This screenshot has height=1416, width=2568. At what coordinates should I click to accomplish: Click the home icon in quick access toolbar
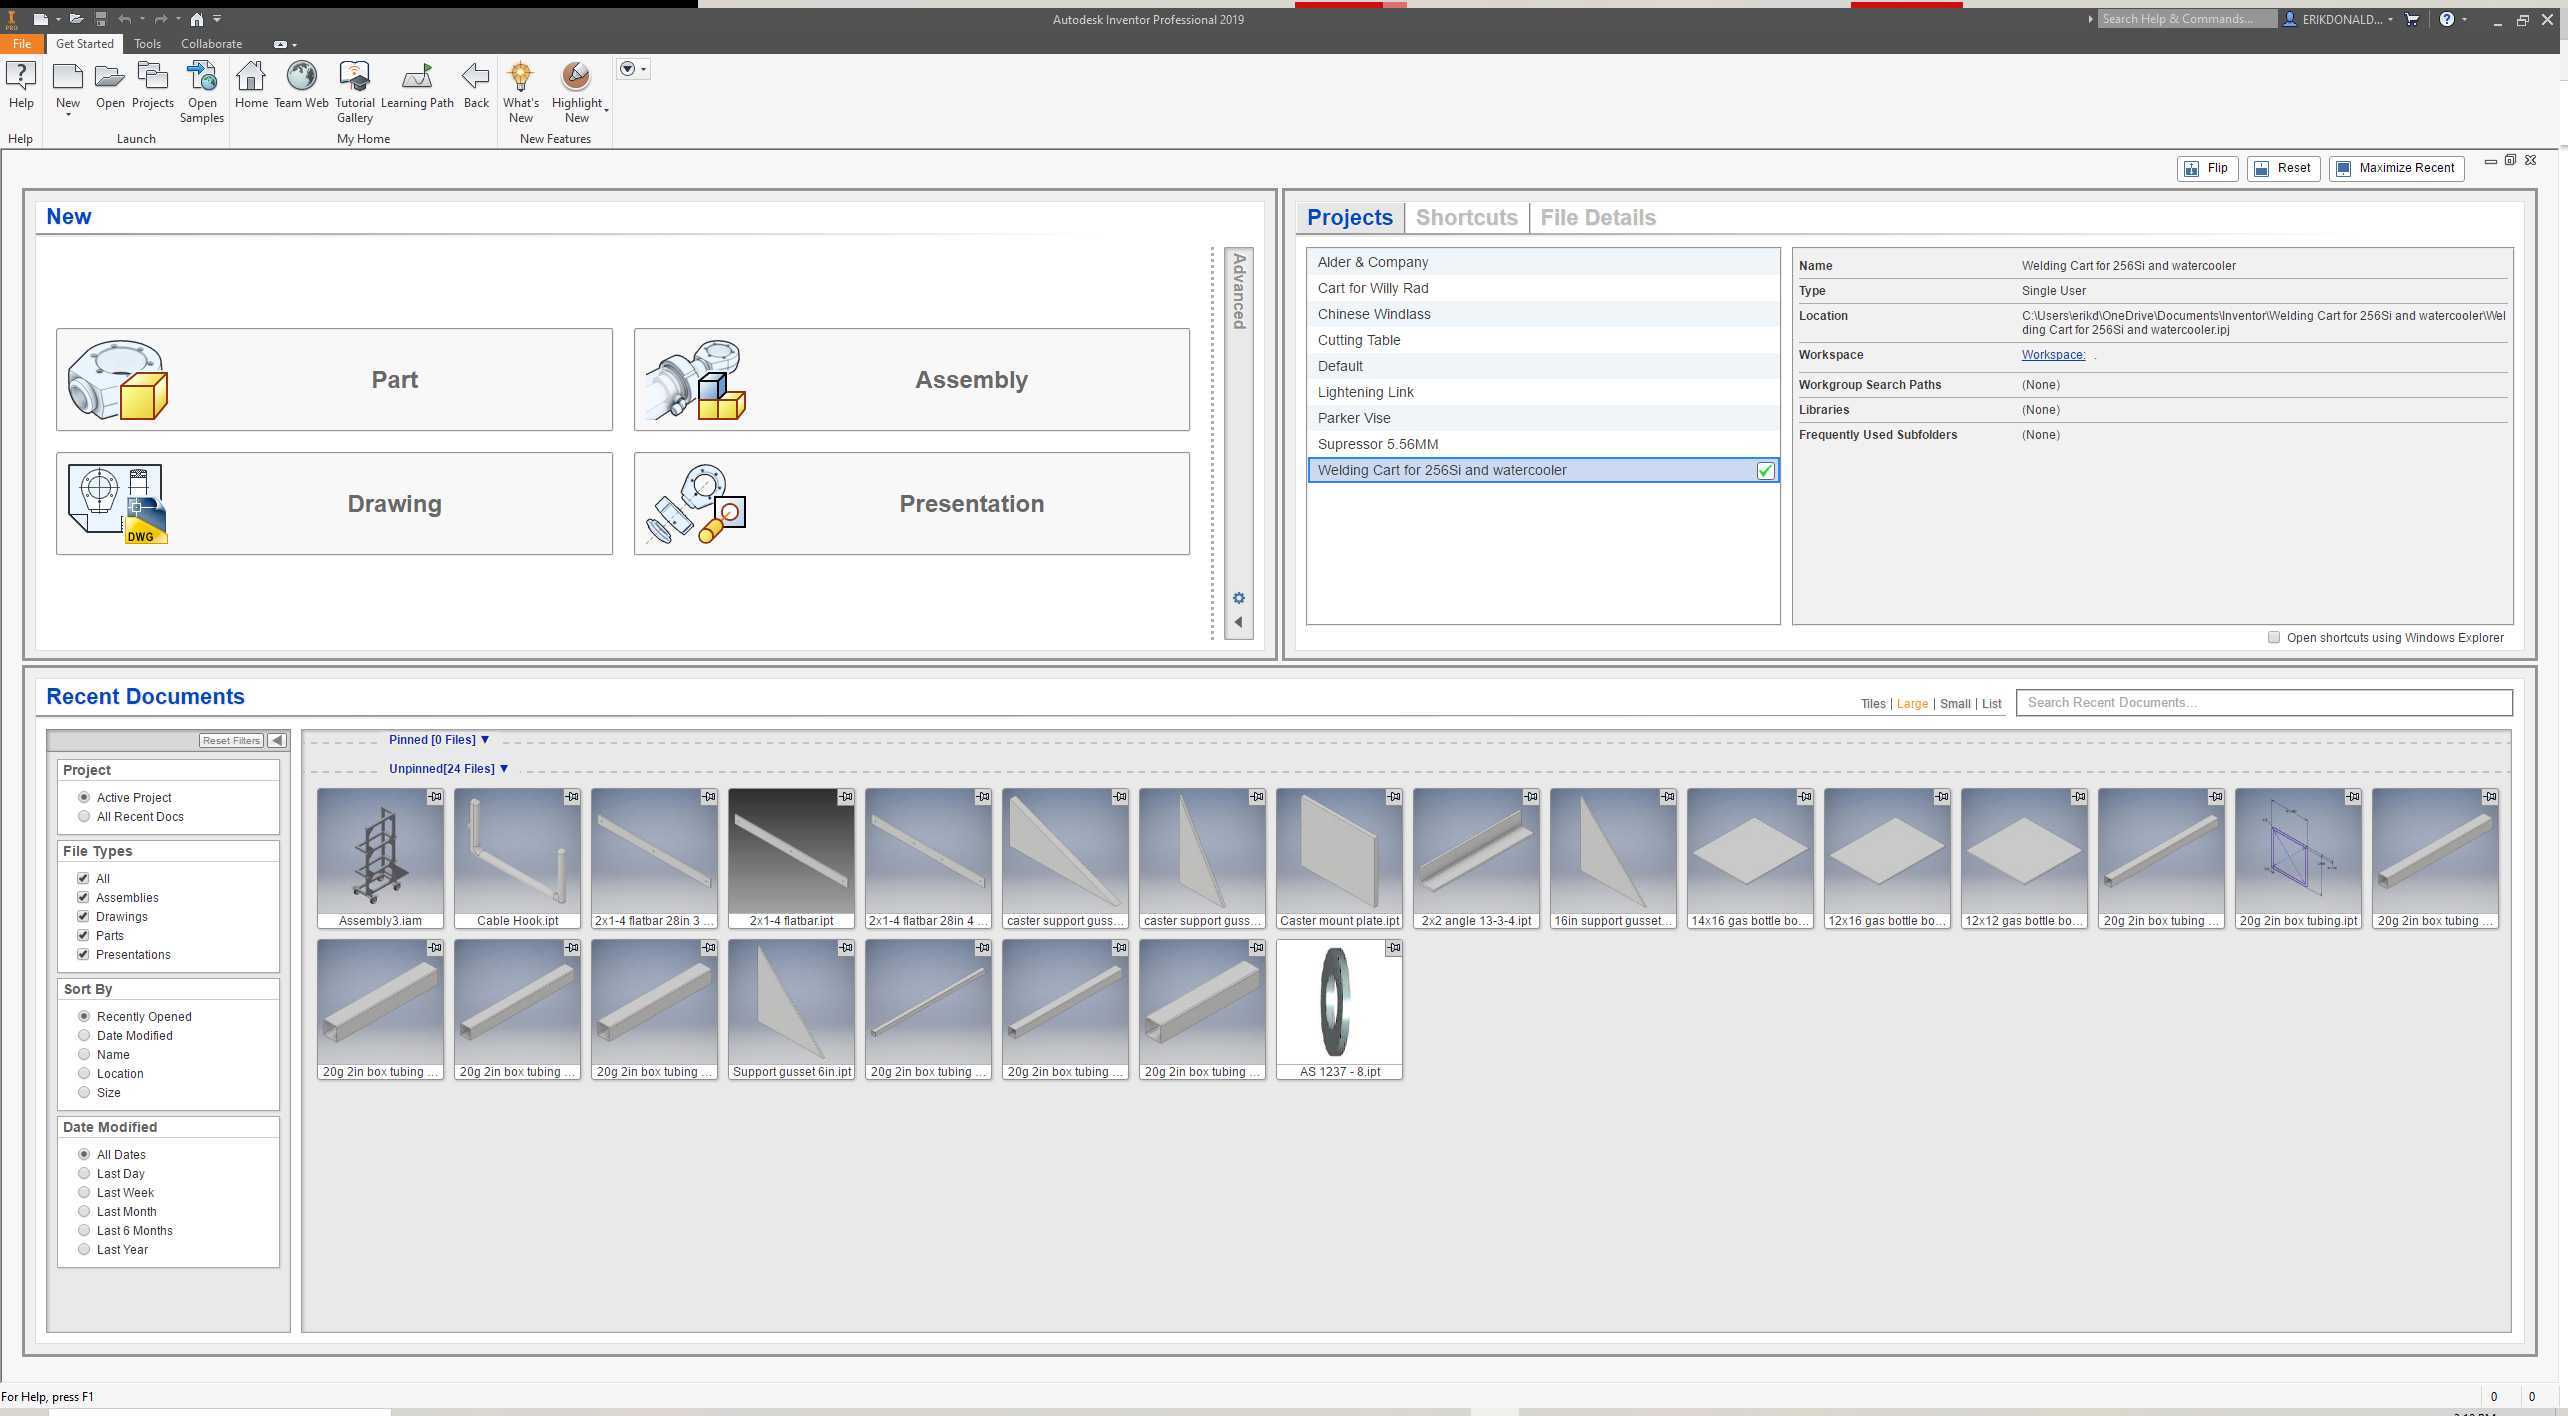click(197, 19)
